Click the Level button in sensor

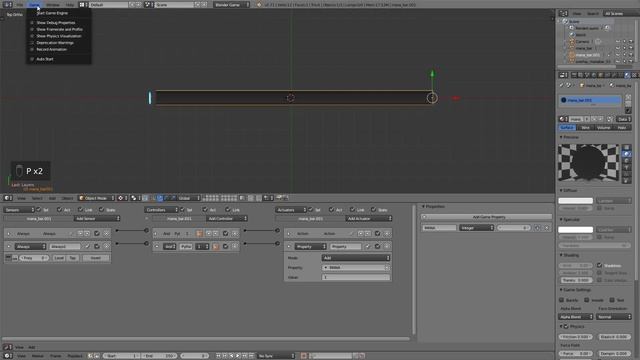click(59, 258)
